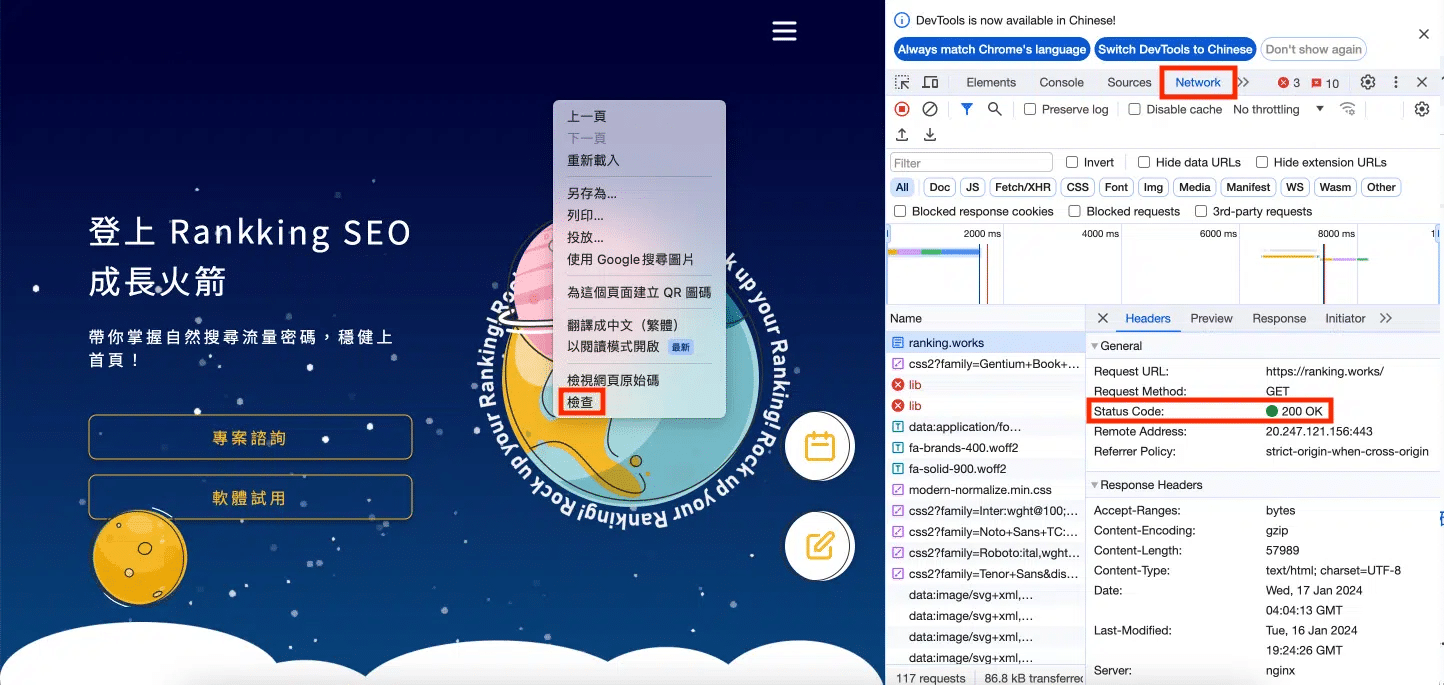
Task: Click the export HAR download icon
Action: [x=930, y=135]
